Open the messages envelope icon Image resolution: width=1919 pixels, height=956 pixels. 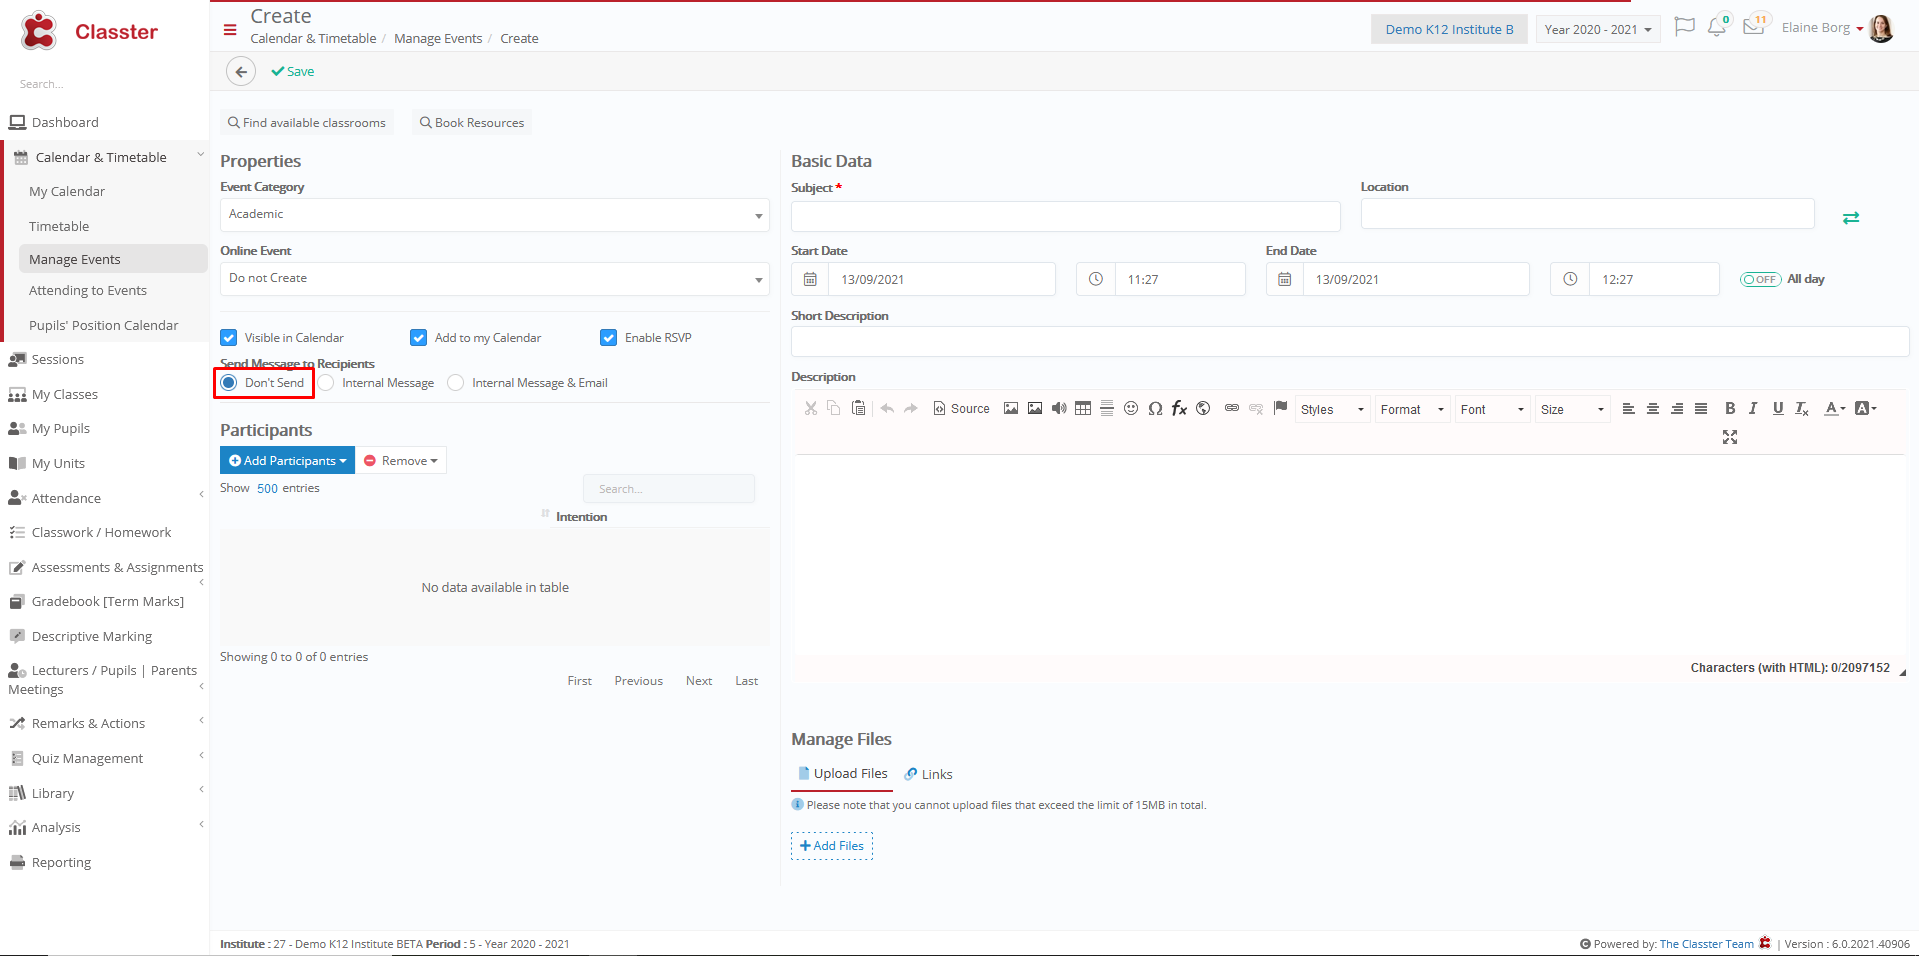(1754, 27)
